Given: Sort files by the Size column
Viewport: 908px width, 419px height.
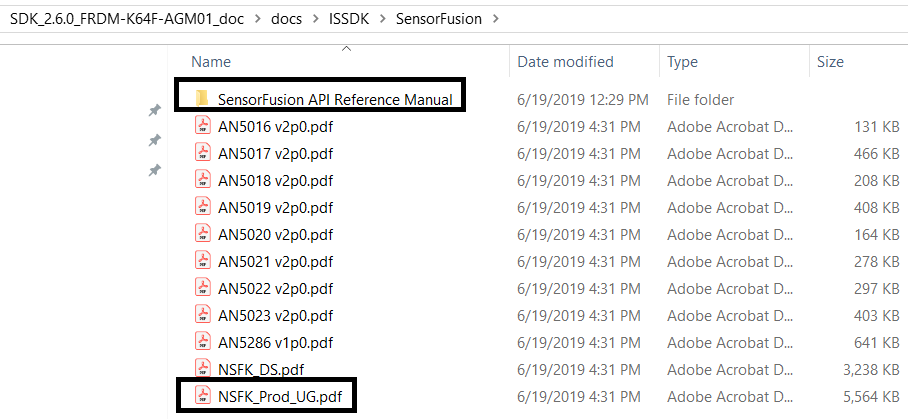Looking at the screenshot, I should click(x=830, y=62).
